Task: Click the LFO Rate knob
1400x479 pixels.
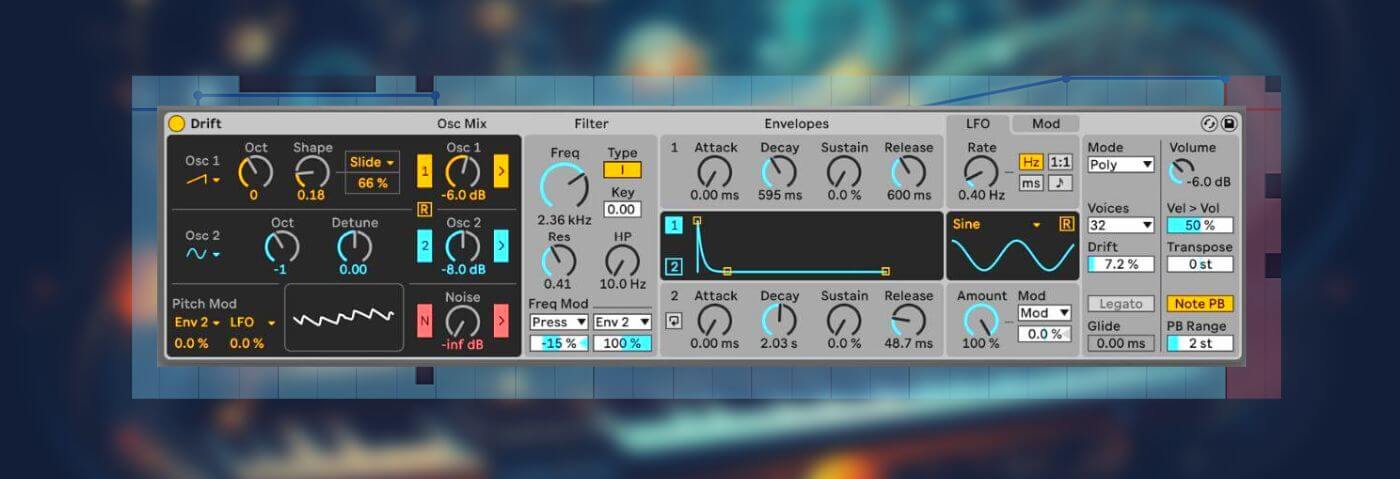Action: (980, 172)
